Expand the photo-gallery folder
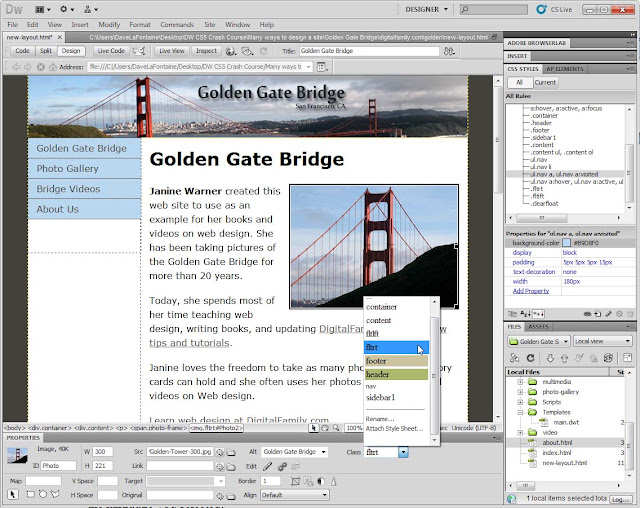This screenshot has width=640, height=508. tap(520, 392)
